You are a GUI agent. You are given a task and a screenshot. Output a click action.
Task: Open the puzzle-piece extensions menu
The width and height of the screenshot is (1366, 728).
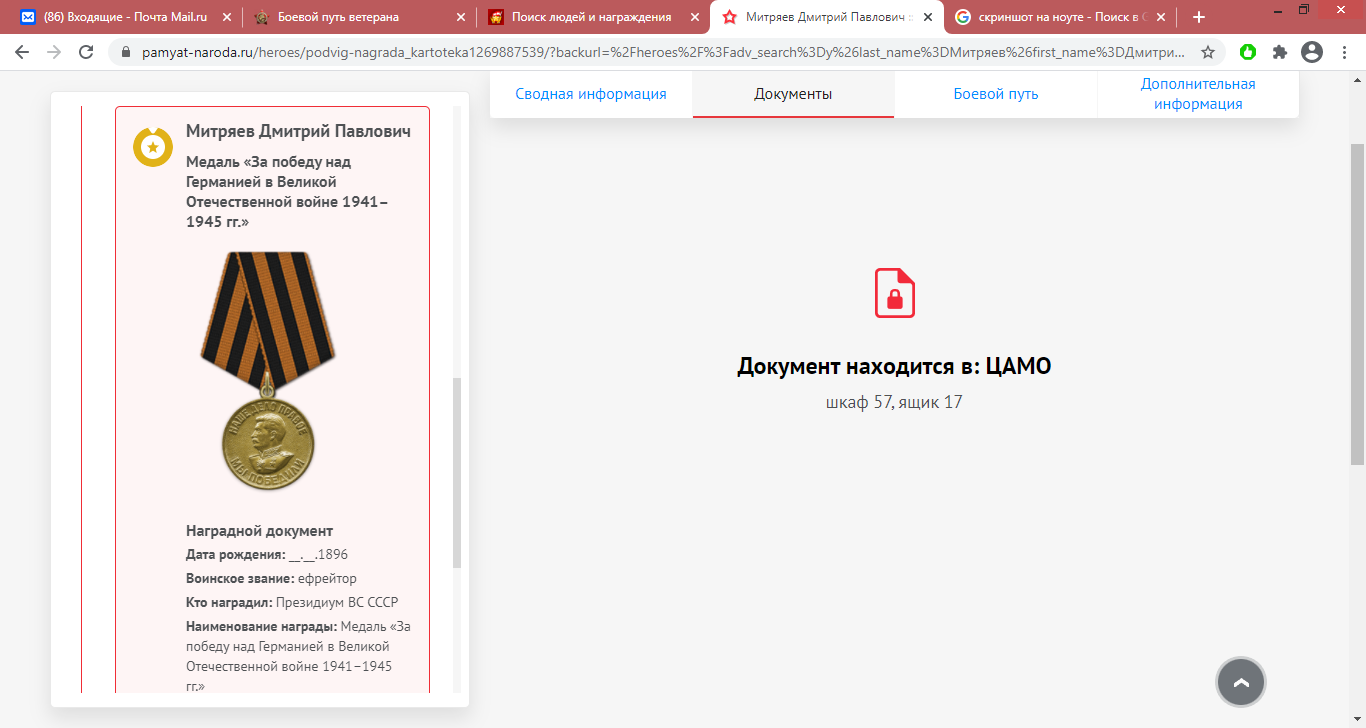(1279, 52)
